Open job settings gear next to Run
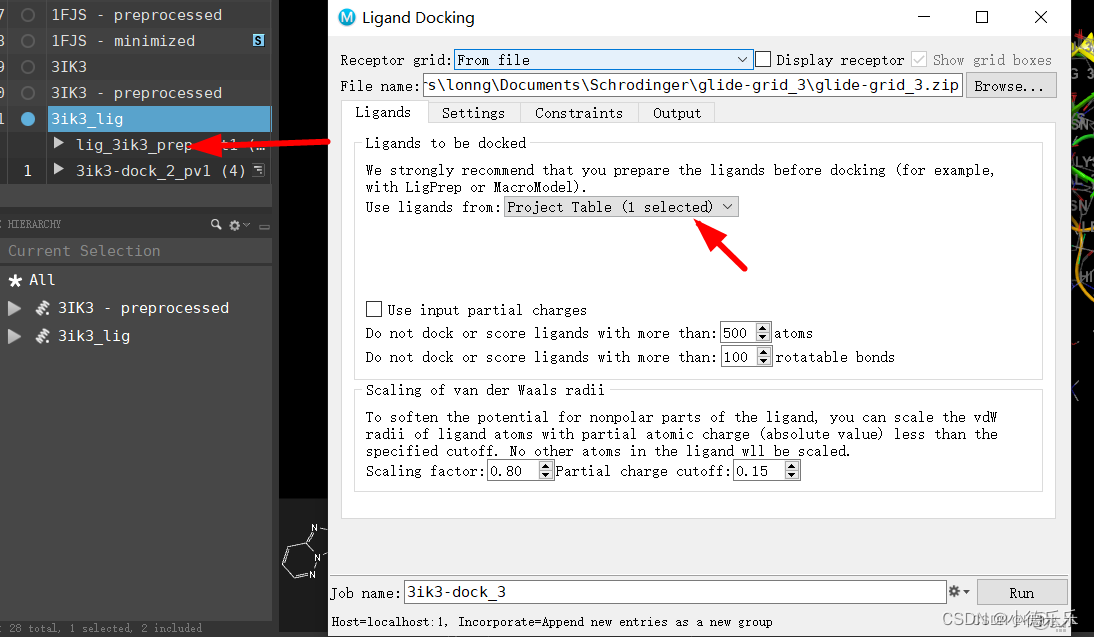Image resolution: width=1094 pixels, height=637 pixels. tap(959, 592)
